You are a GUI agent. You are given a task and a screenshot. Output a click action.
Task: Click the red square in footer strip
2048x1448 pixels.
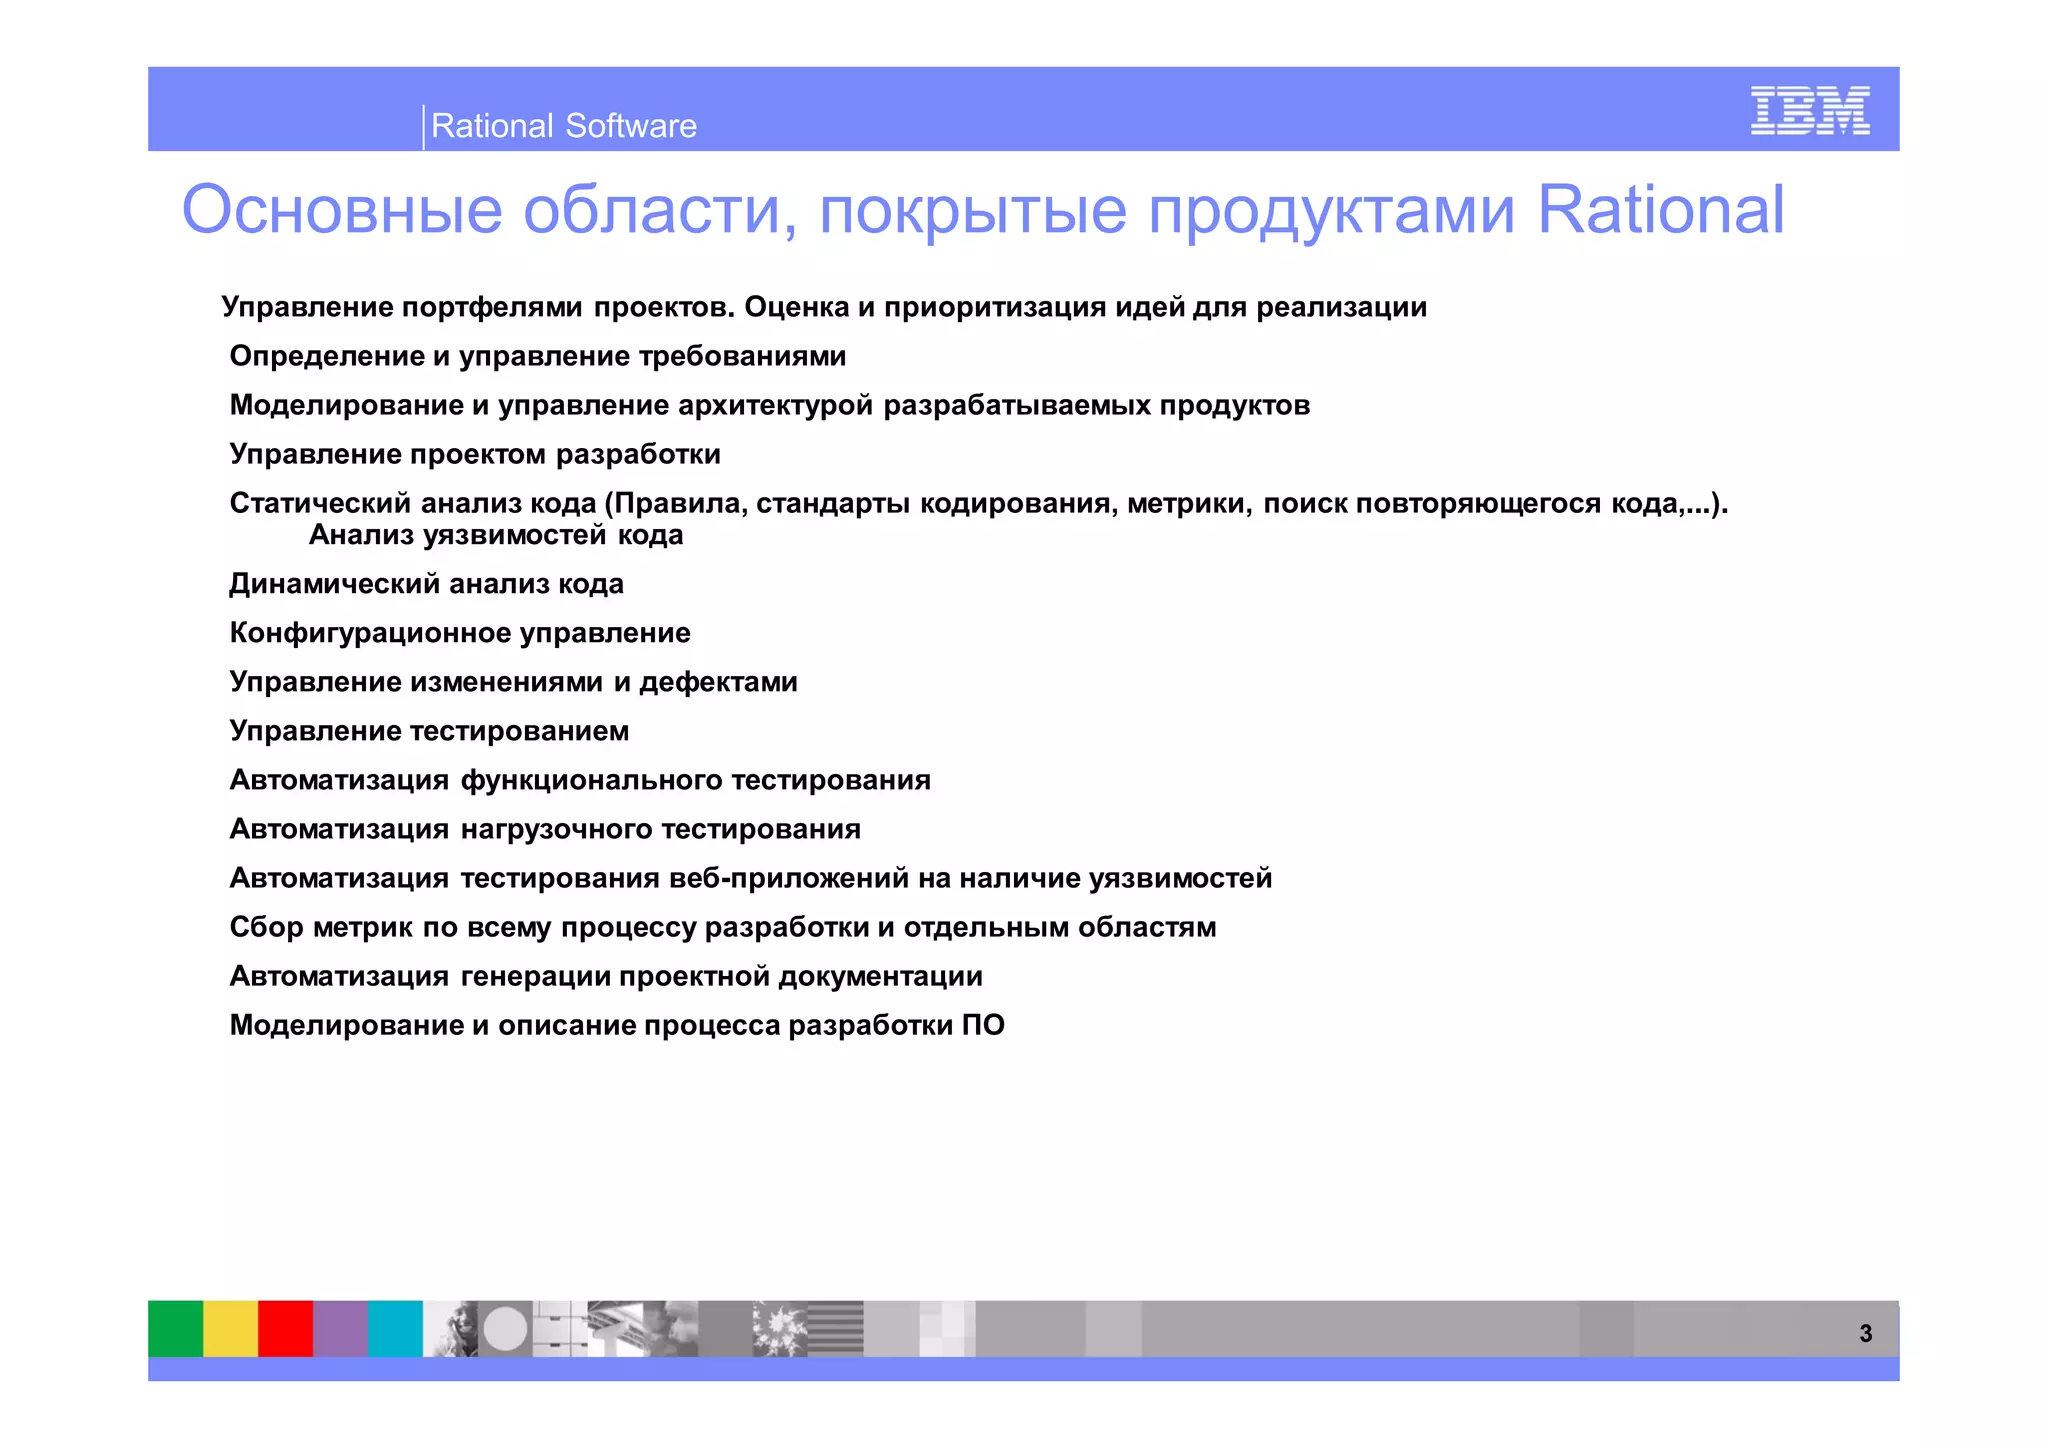285,1329
